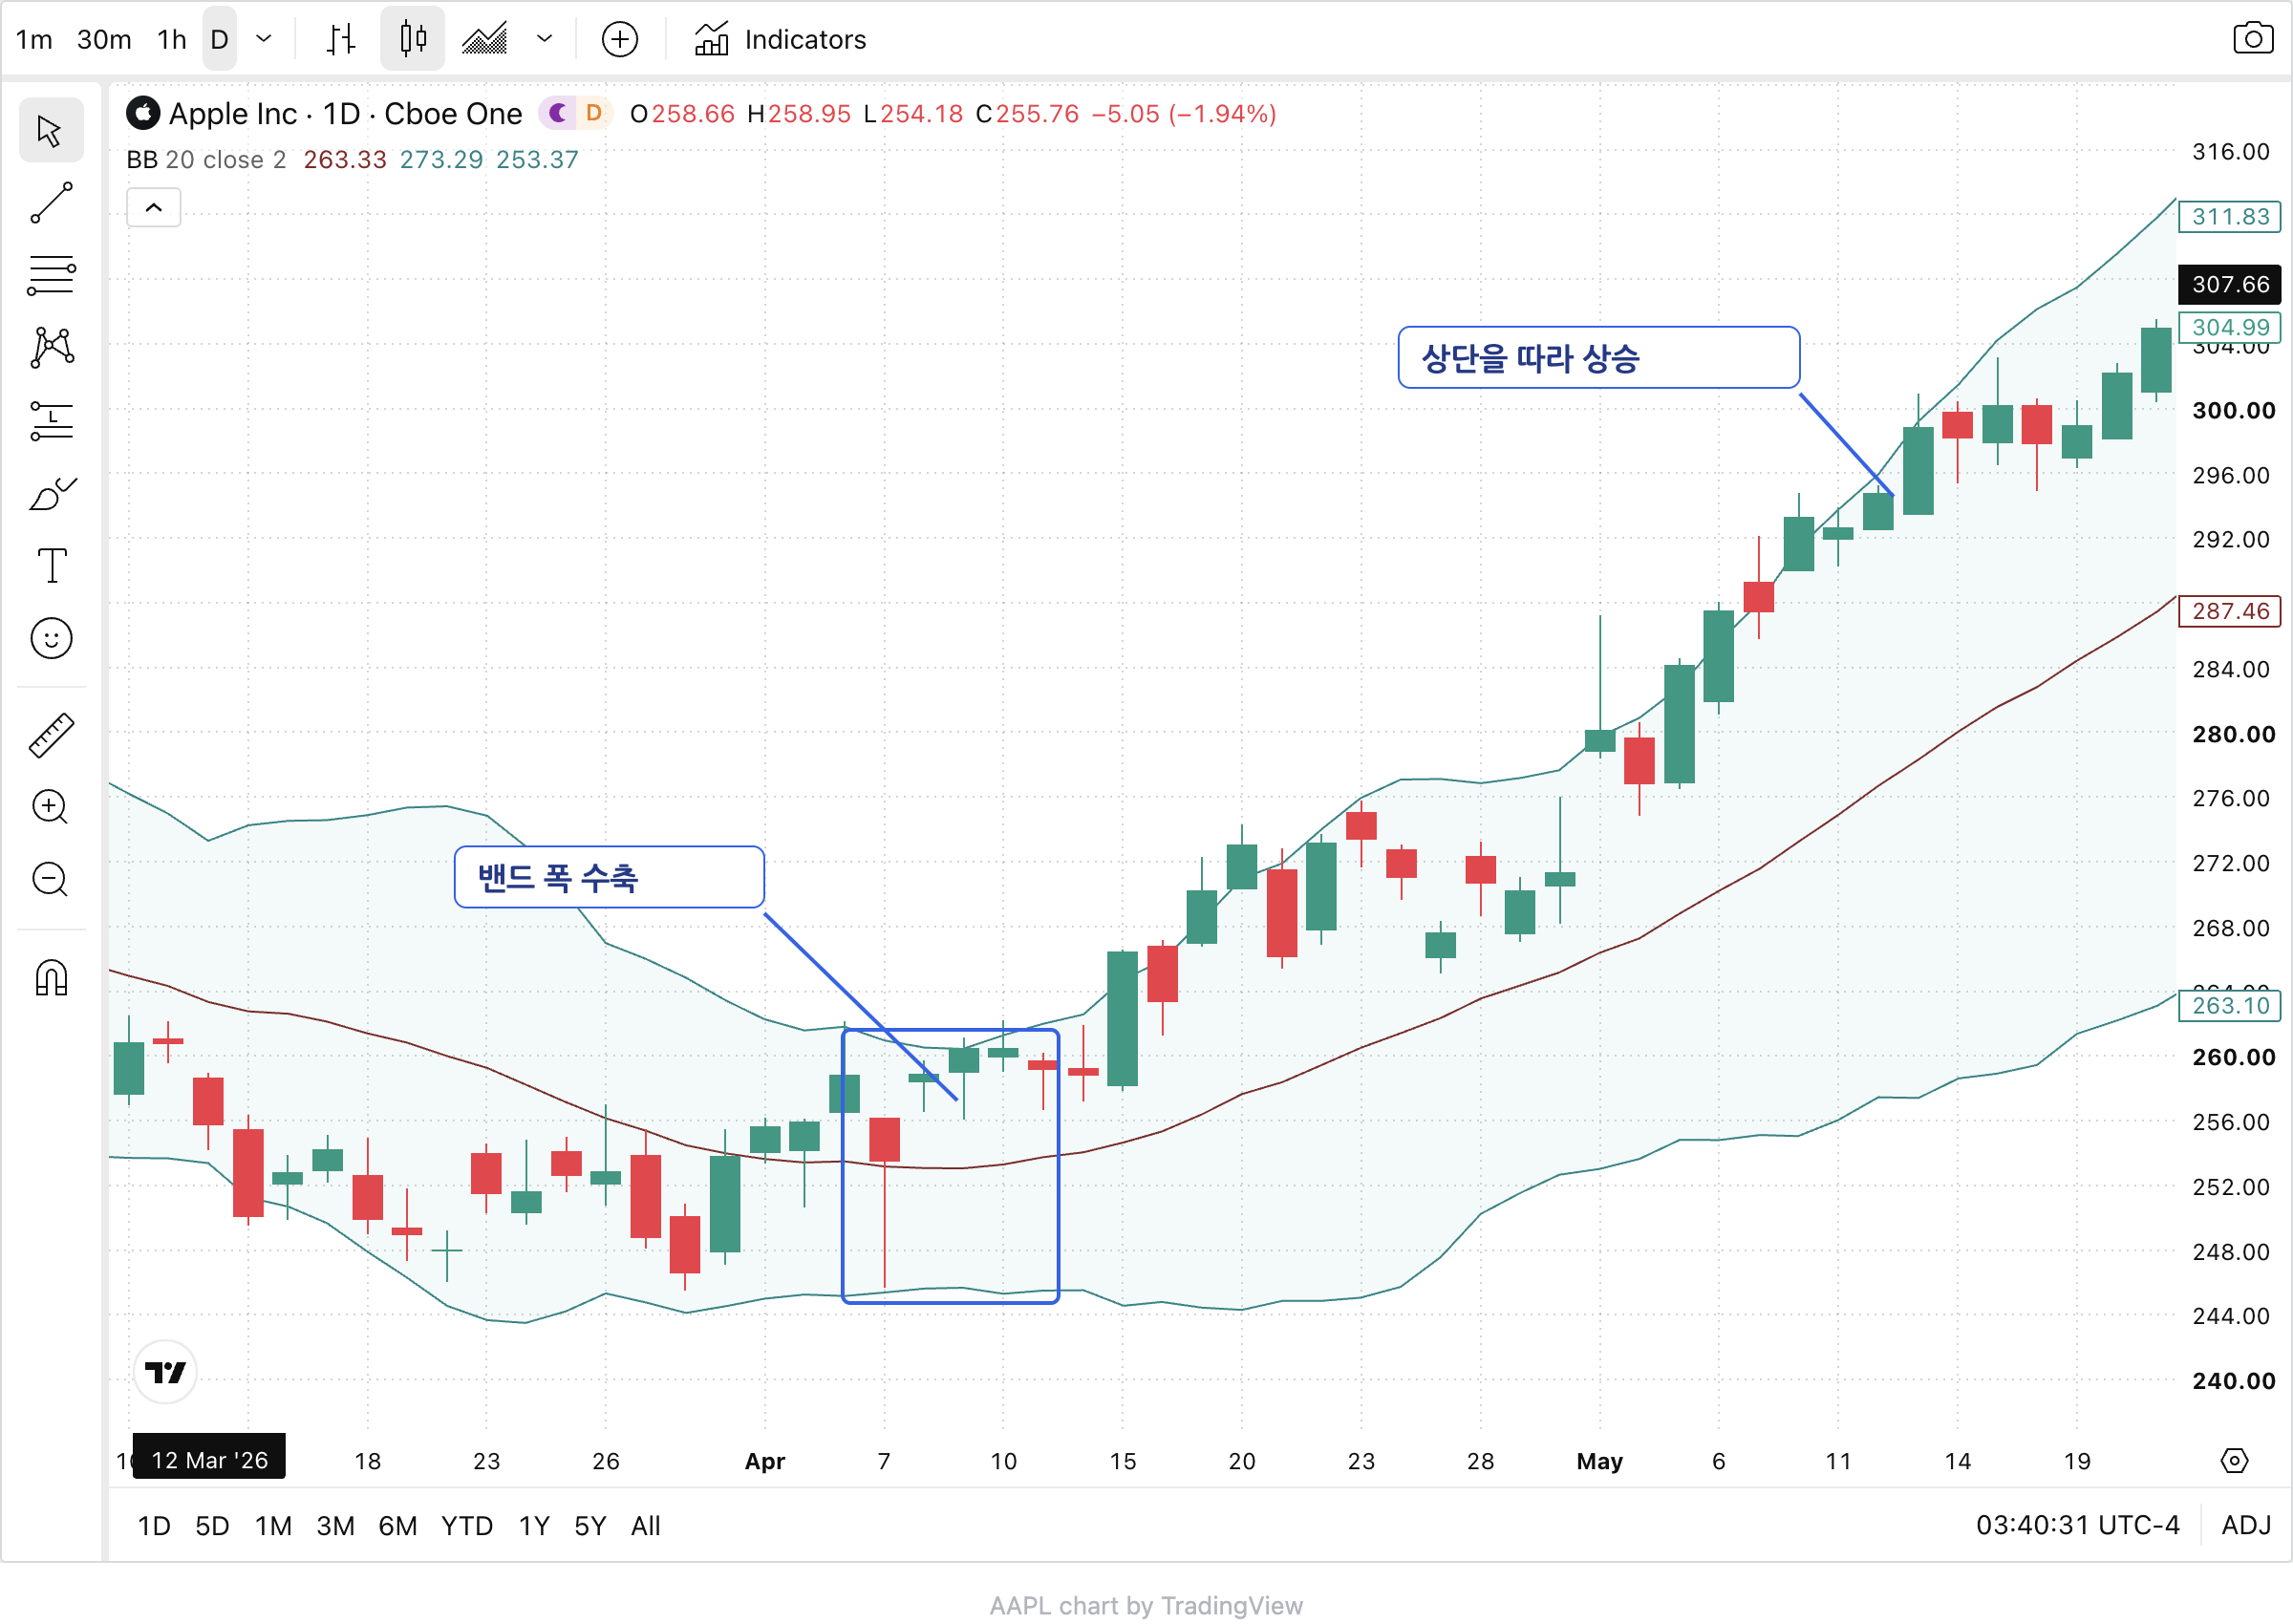Select the 1h interval
The image size is (2293, 1624).
(172, 39)
